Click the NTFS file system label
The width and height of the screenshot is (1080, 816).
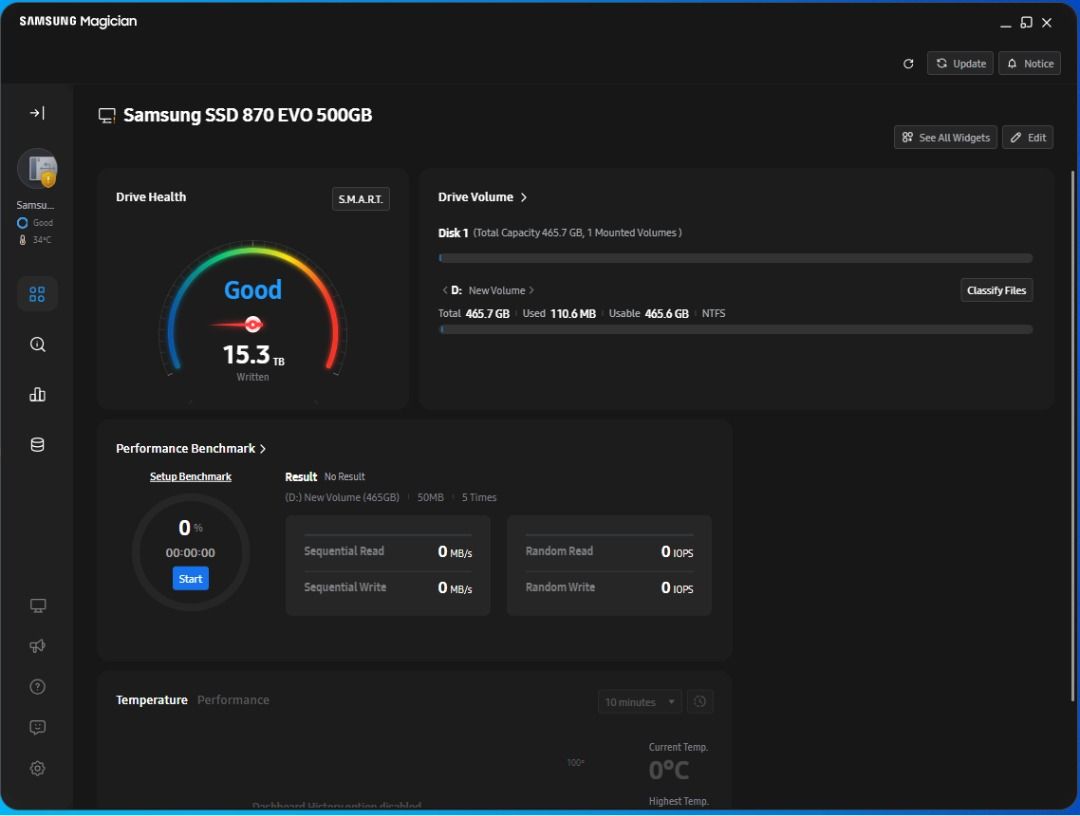(x=714, y=313)
